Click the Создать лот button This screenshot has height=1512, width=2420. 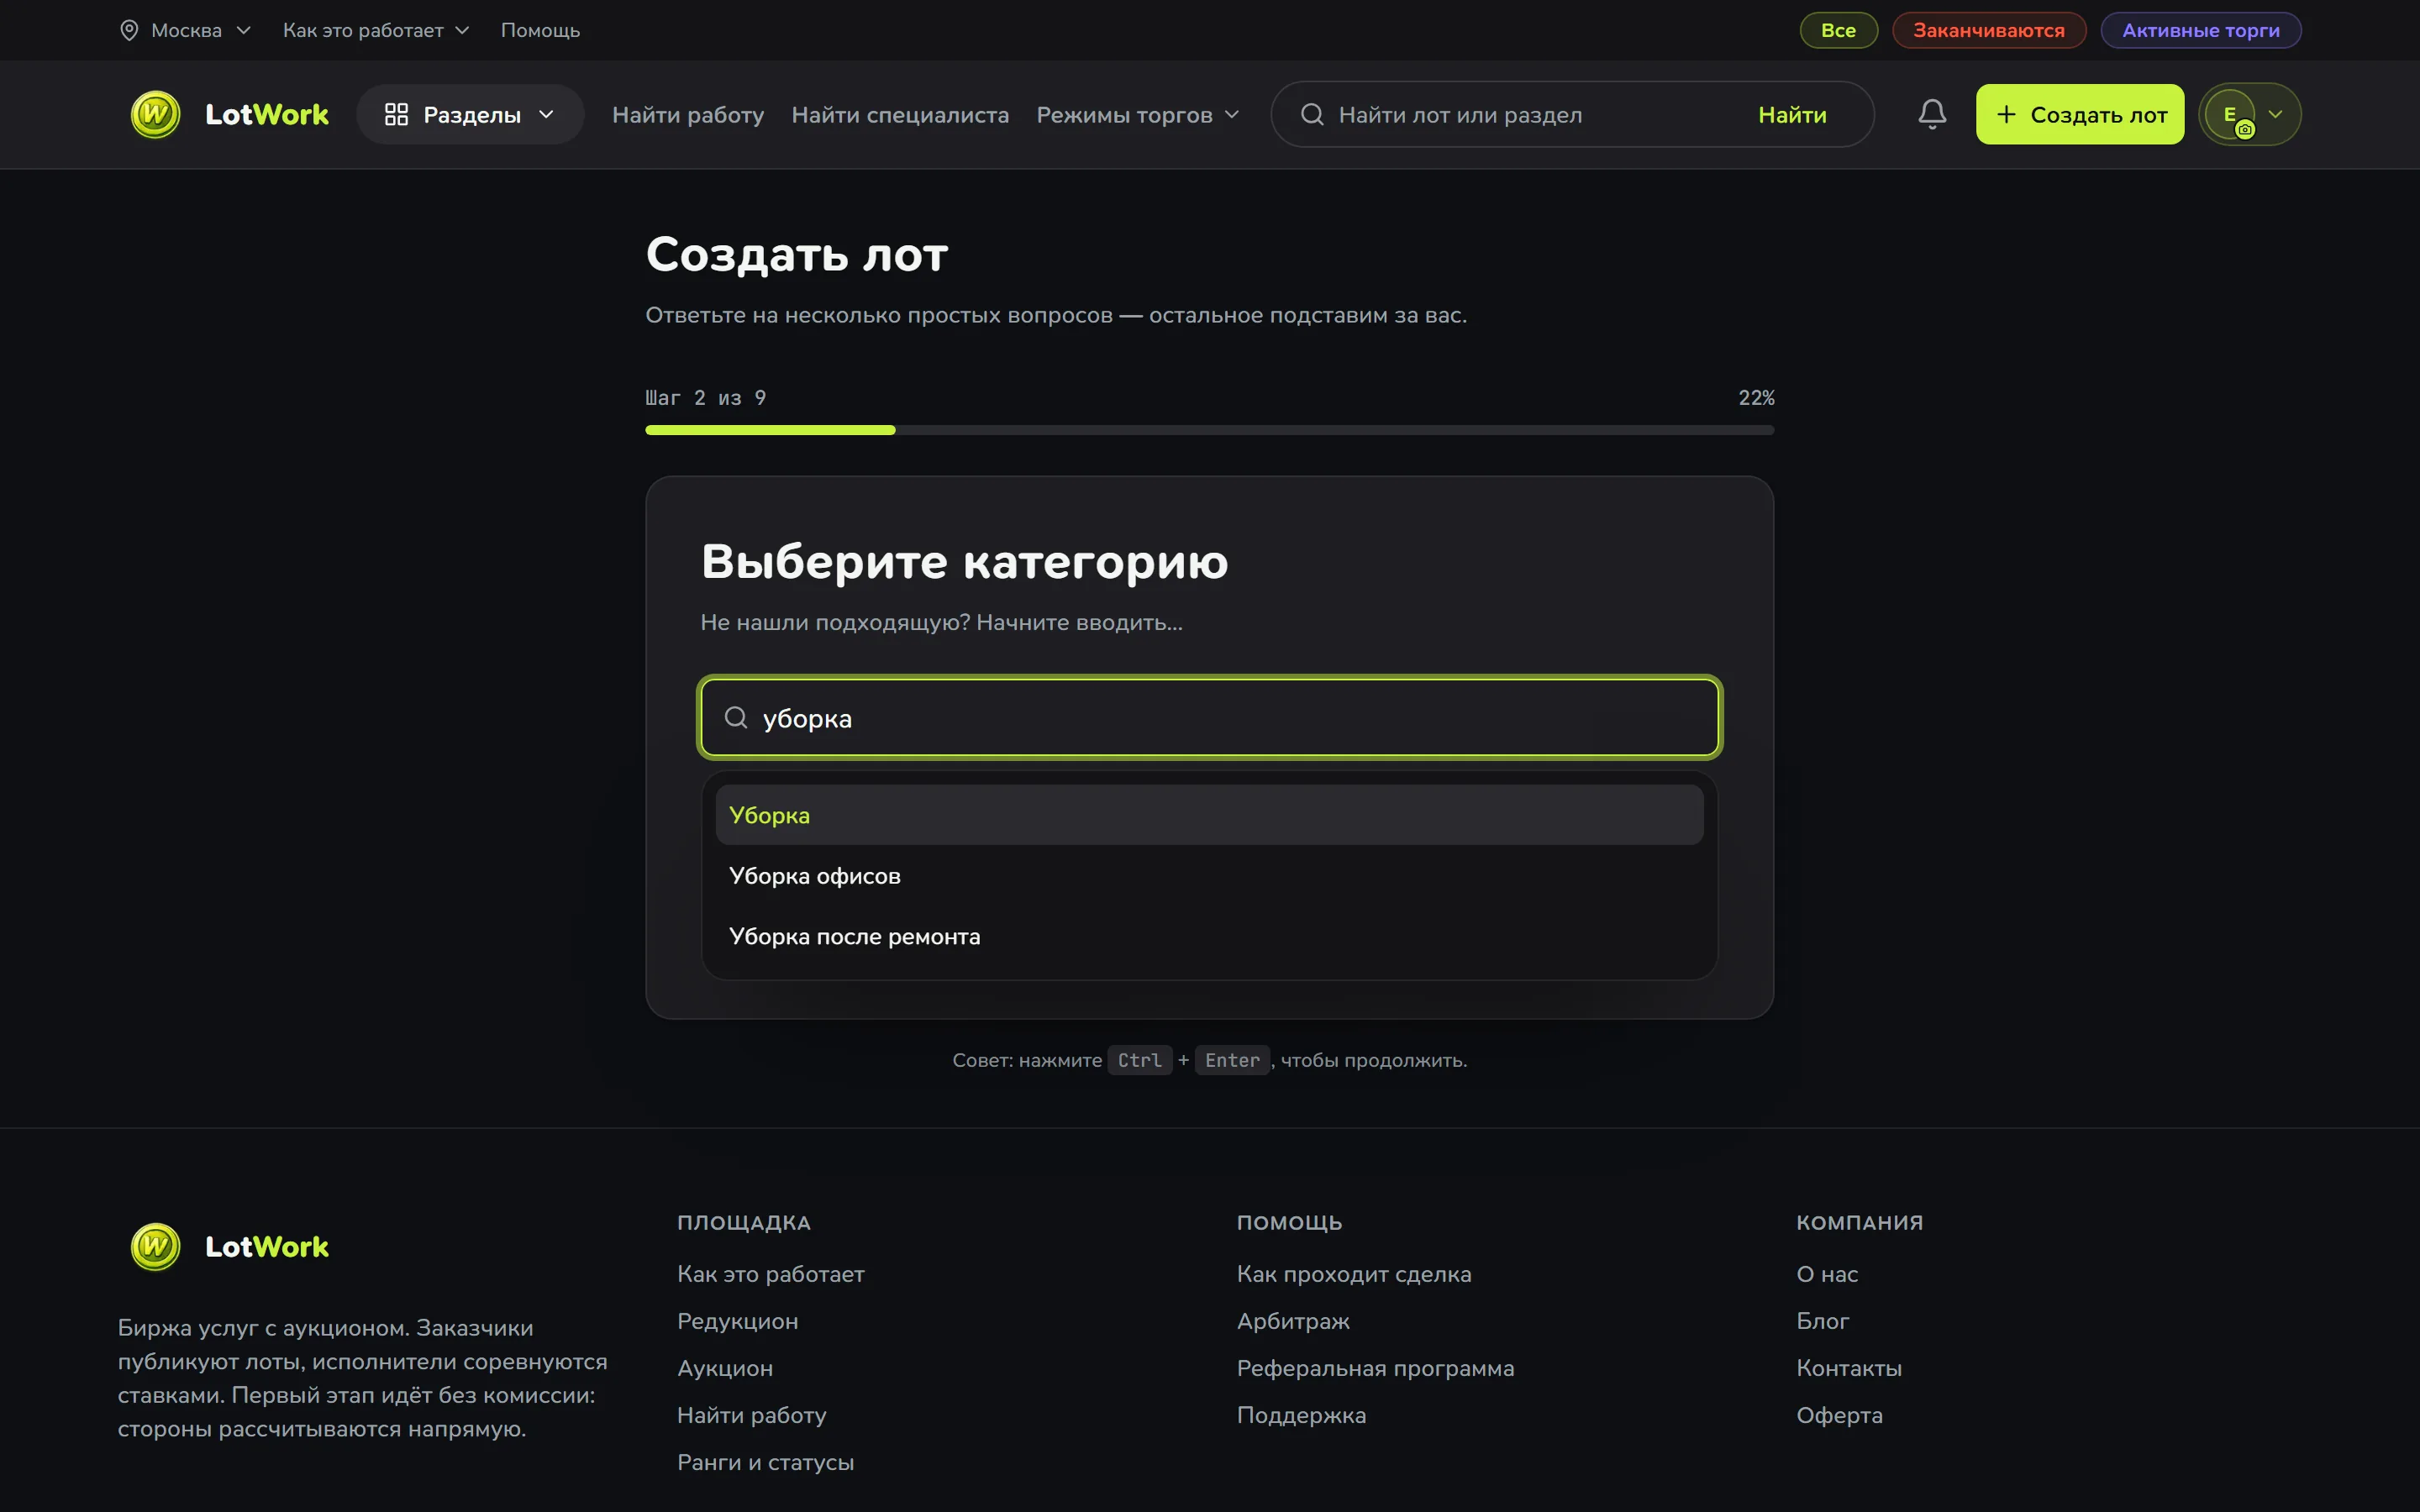(2079, 114)
